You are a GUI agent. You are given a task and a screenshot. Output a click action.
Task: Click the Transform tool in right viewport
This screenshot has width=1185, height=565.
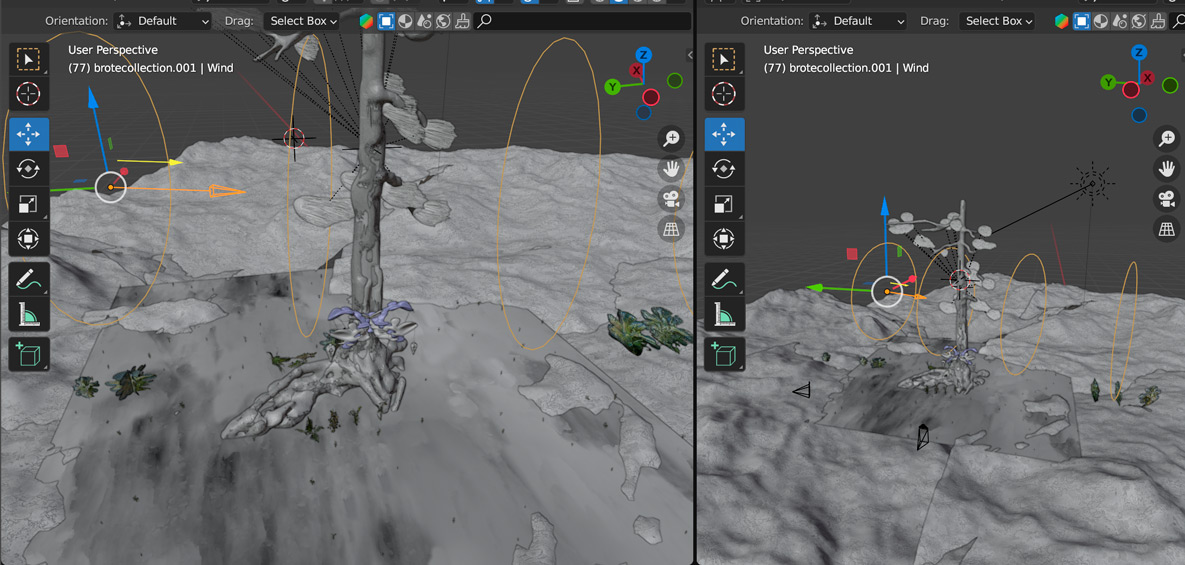point(724,239)
